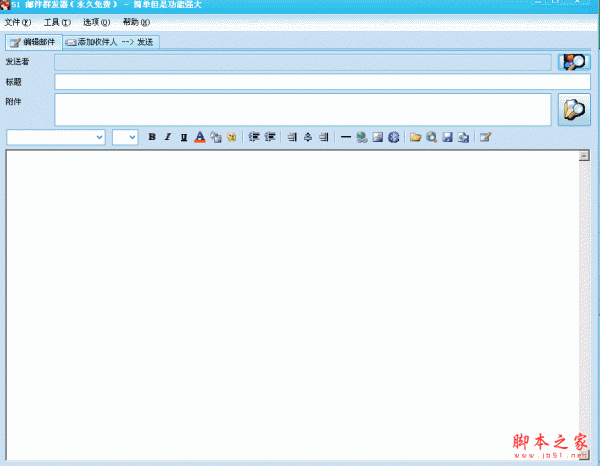
Task: Click the editor scrollbar up arrow
Action: [584, 156]
